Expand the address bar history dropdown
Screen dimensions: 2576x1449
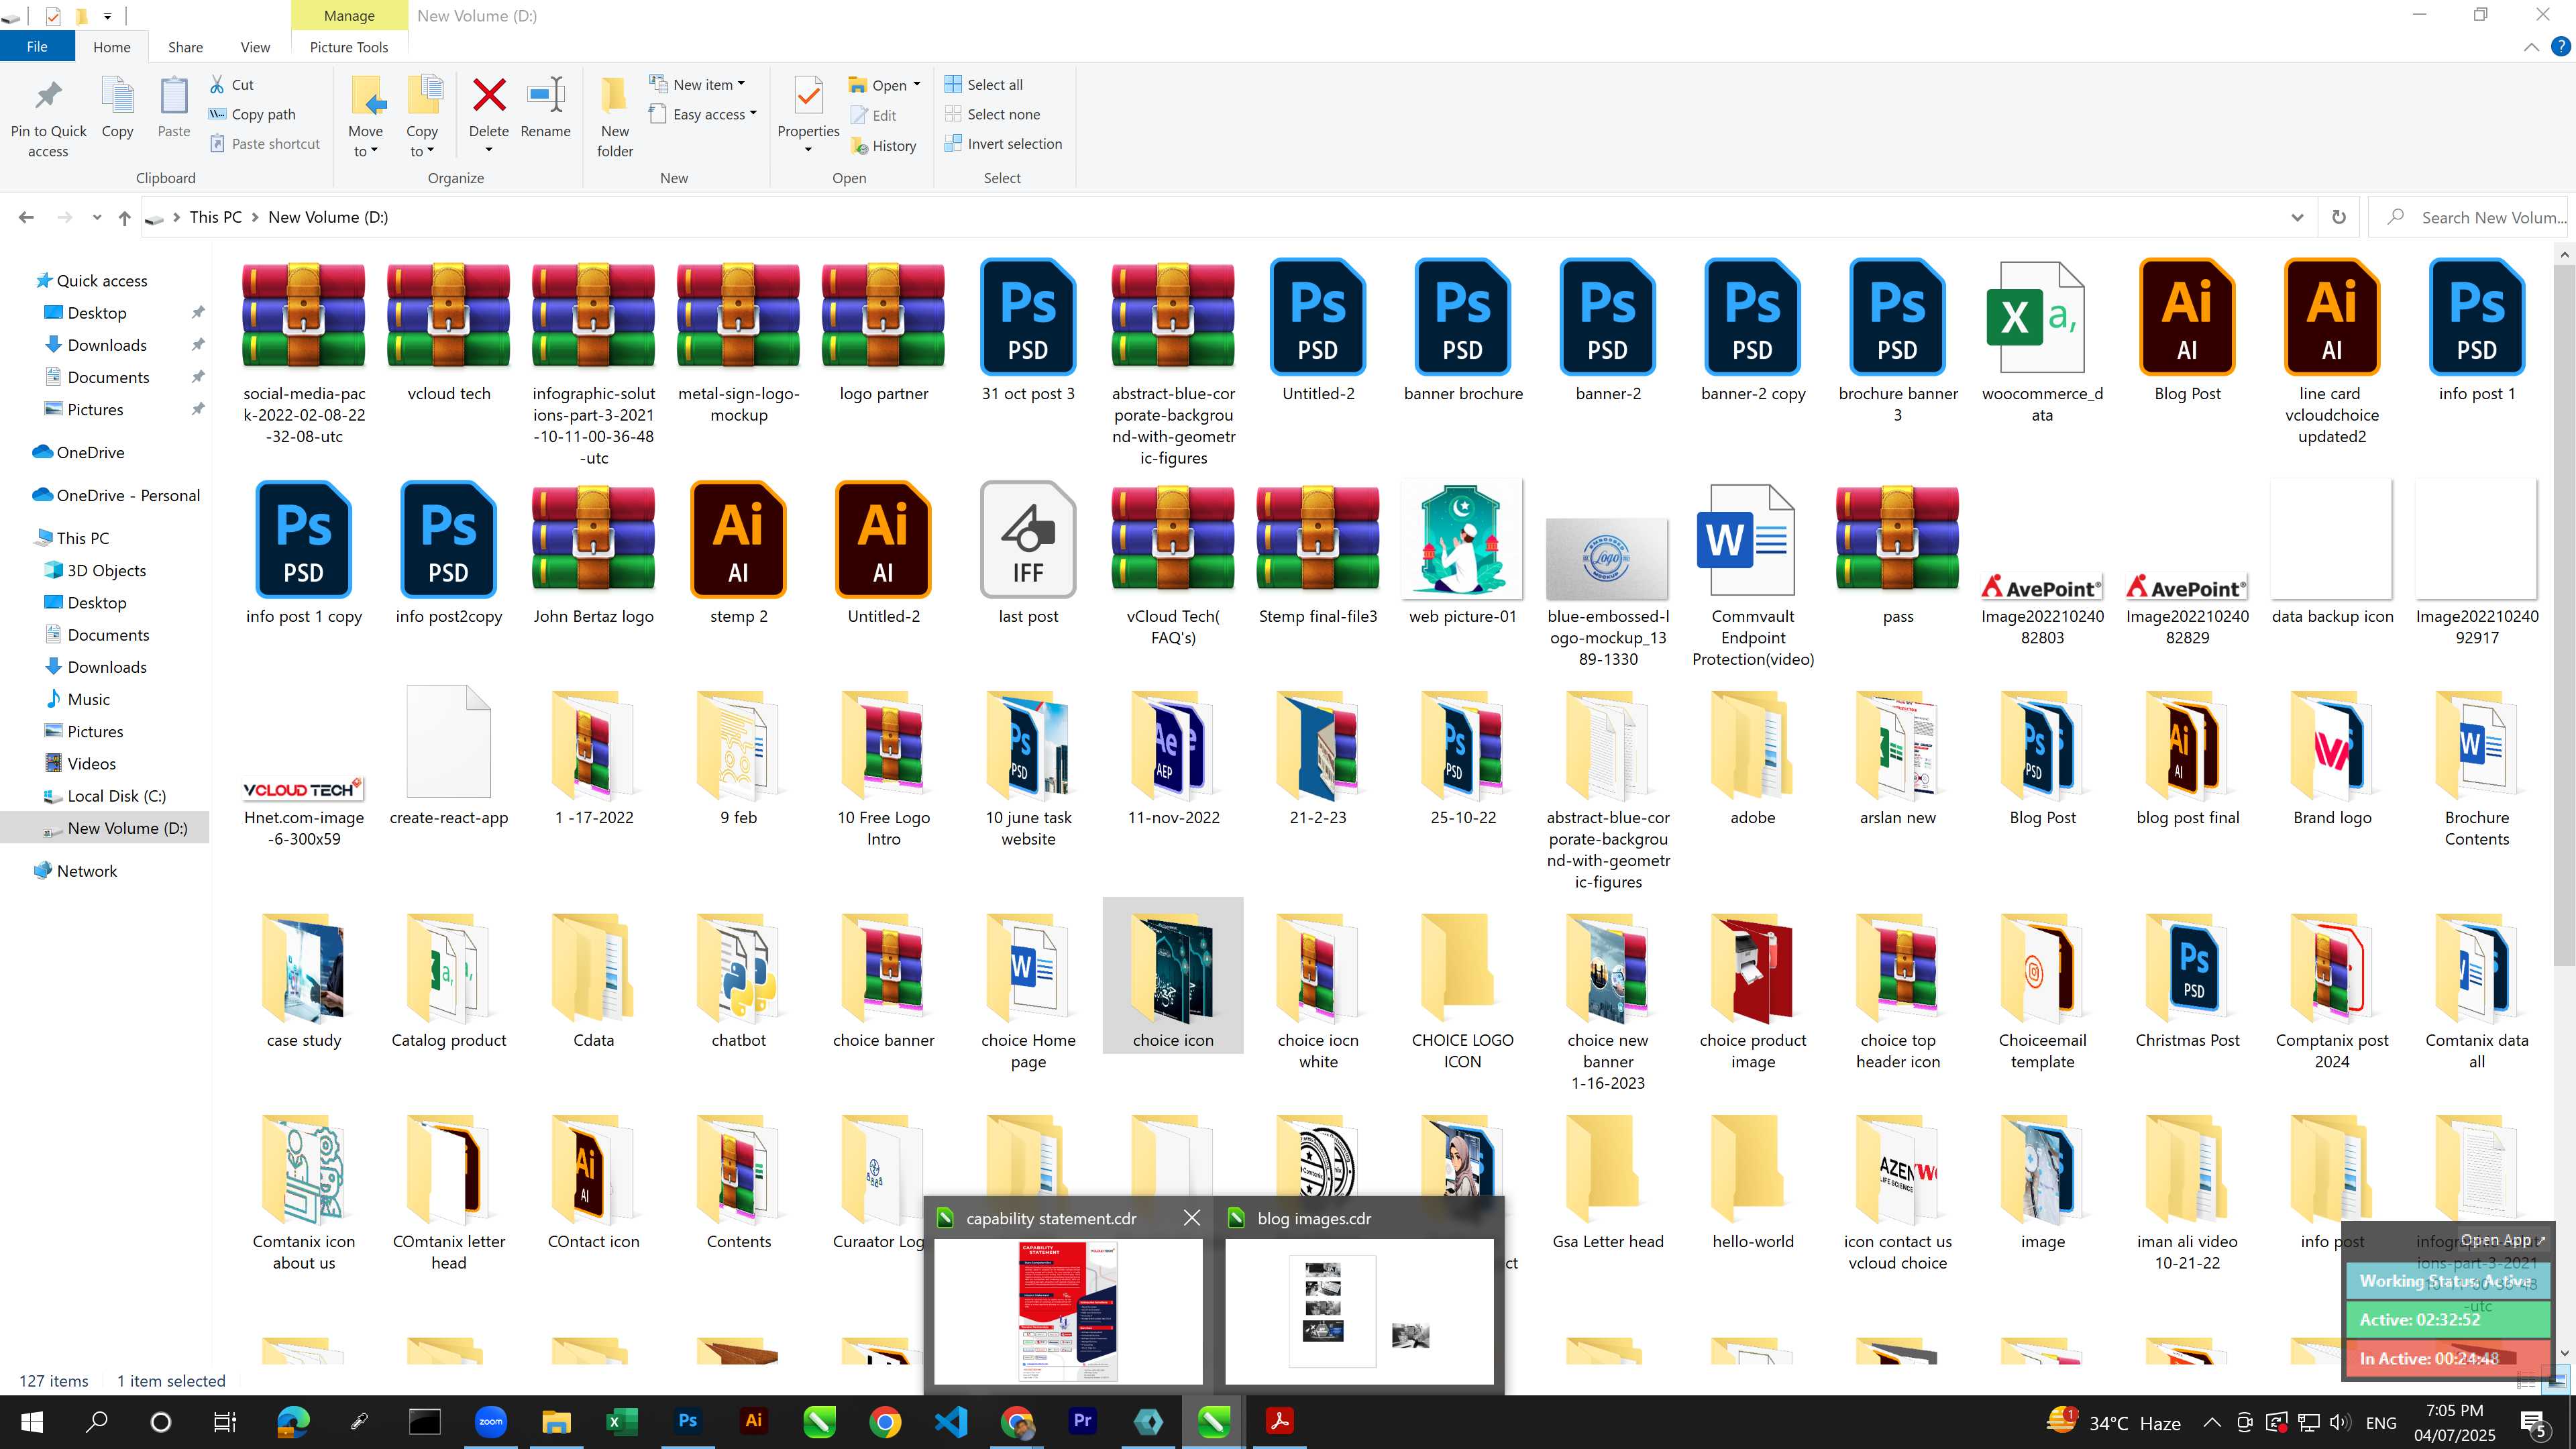pyautogui.click(x=2297, y=217)
